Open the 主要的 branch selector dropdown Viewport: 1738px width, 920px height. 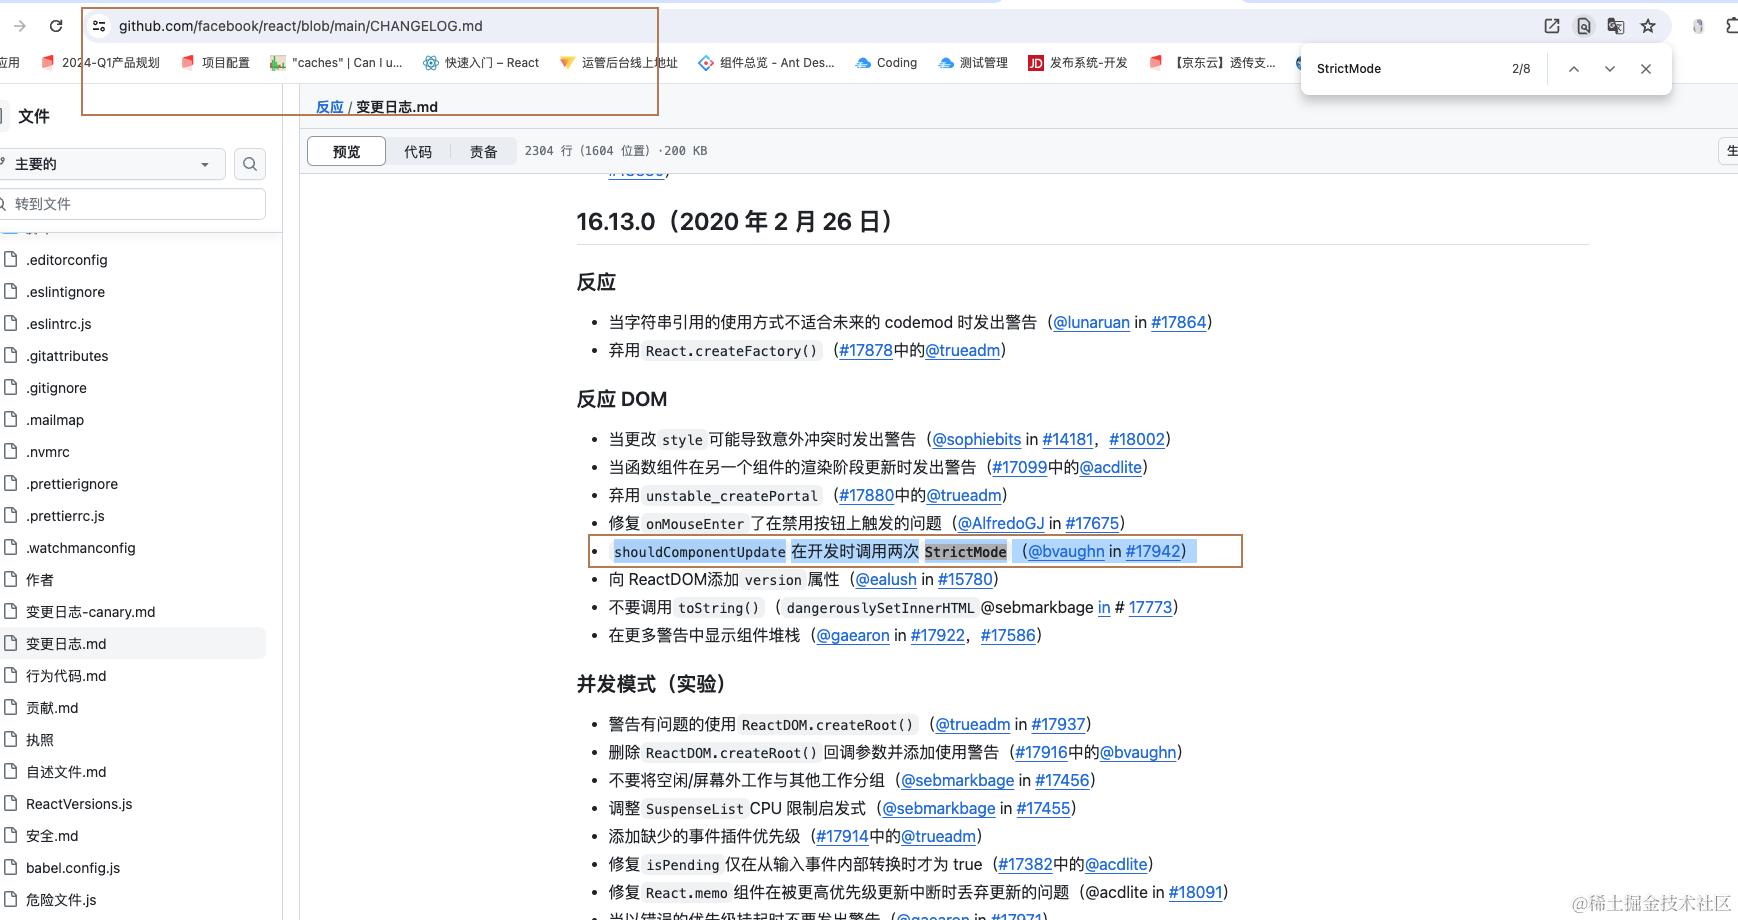[x=110, y=164]
